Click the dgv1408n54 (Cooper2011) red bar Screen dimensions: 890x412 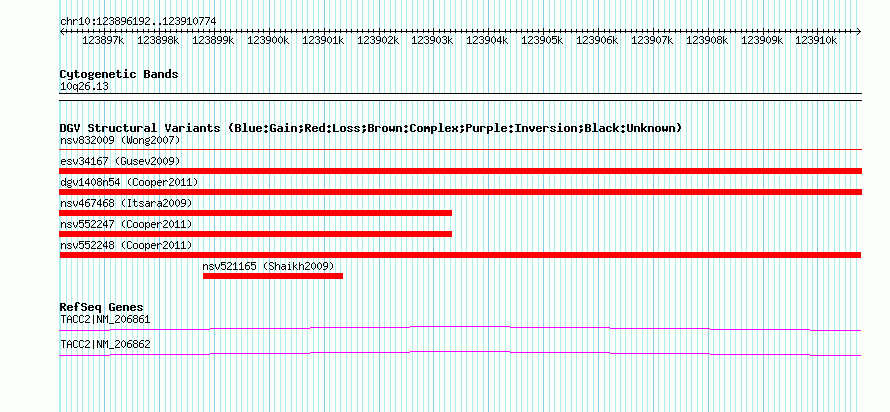click(460, 192)
